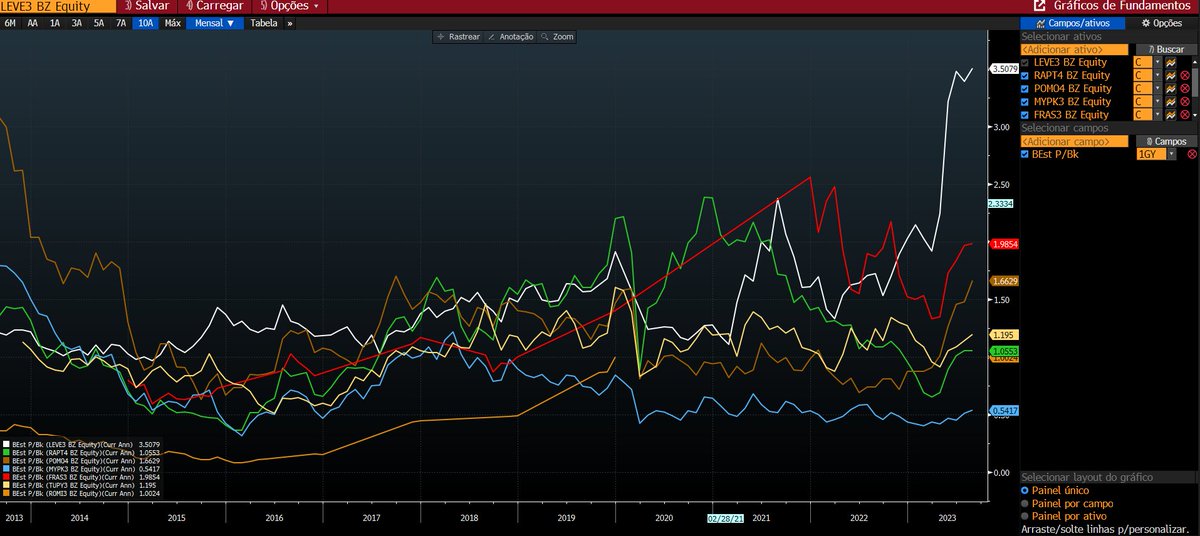Uncheck POMO4 BZ Equity checkbox
Screen dimensions: 1200x536
click(x=1025, y=88)
